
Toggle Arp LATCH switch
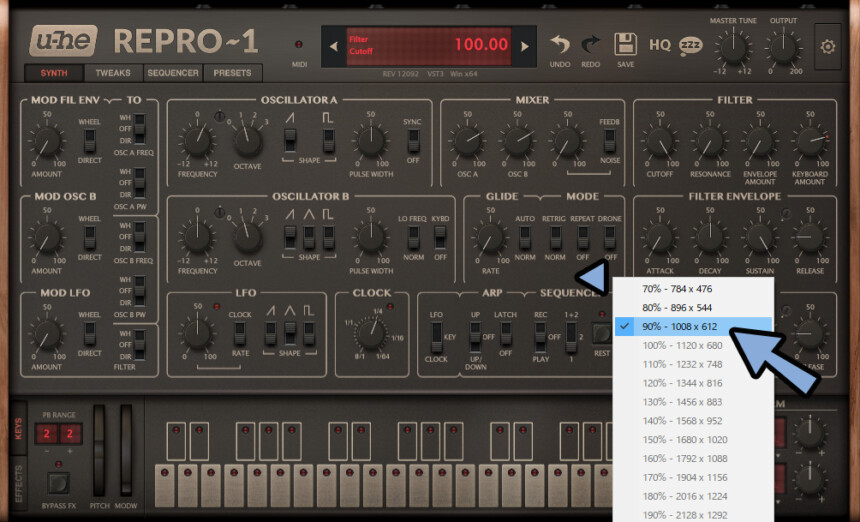click(505, 334)
